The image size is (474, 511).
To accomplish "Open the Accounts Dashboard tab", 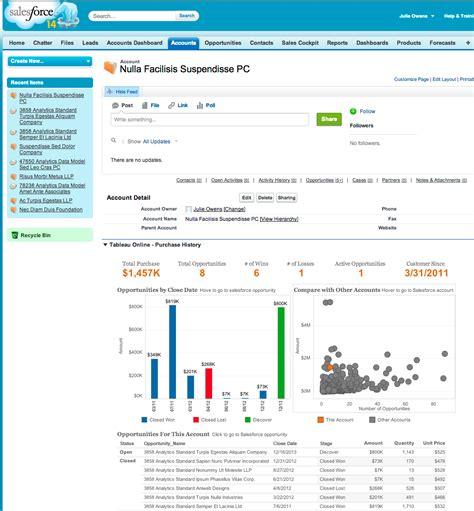I will pos(134,43).
